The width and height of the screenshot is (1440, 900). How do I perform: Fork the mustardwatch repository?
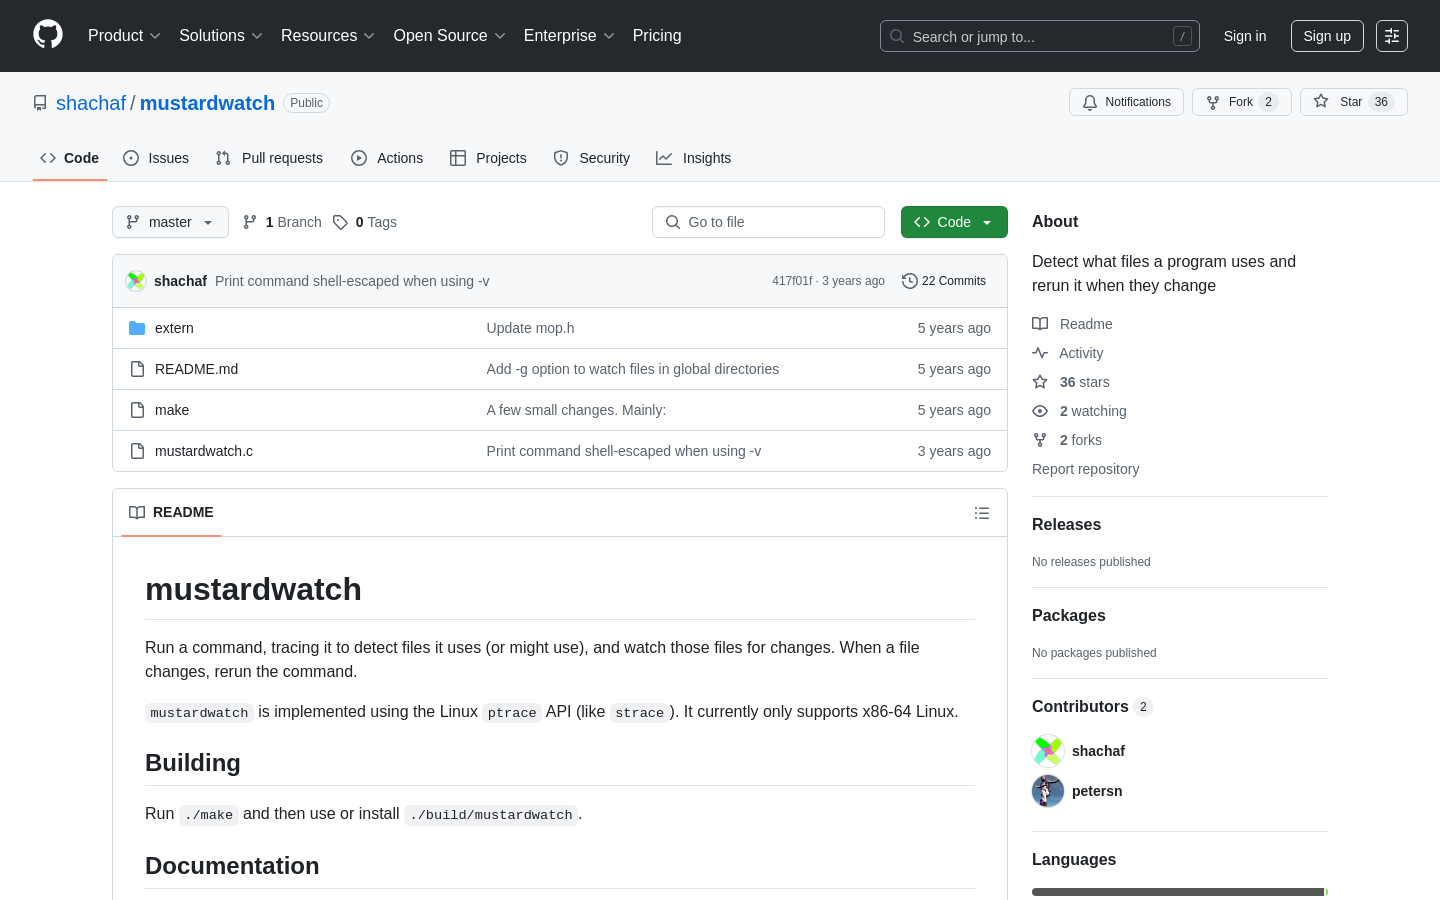point(1241,102)
